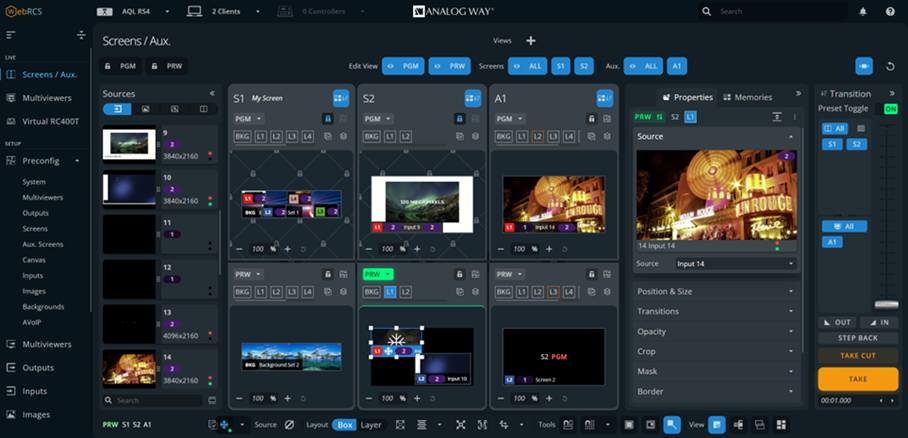The width and height of the screenshot is (908, 438).
Task: Click the clear Source icon in bottom toolbar
Action: (x=289, y=425)
